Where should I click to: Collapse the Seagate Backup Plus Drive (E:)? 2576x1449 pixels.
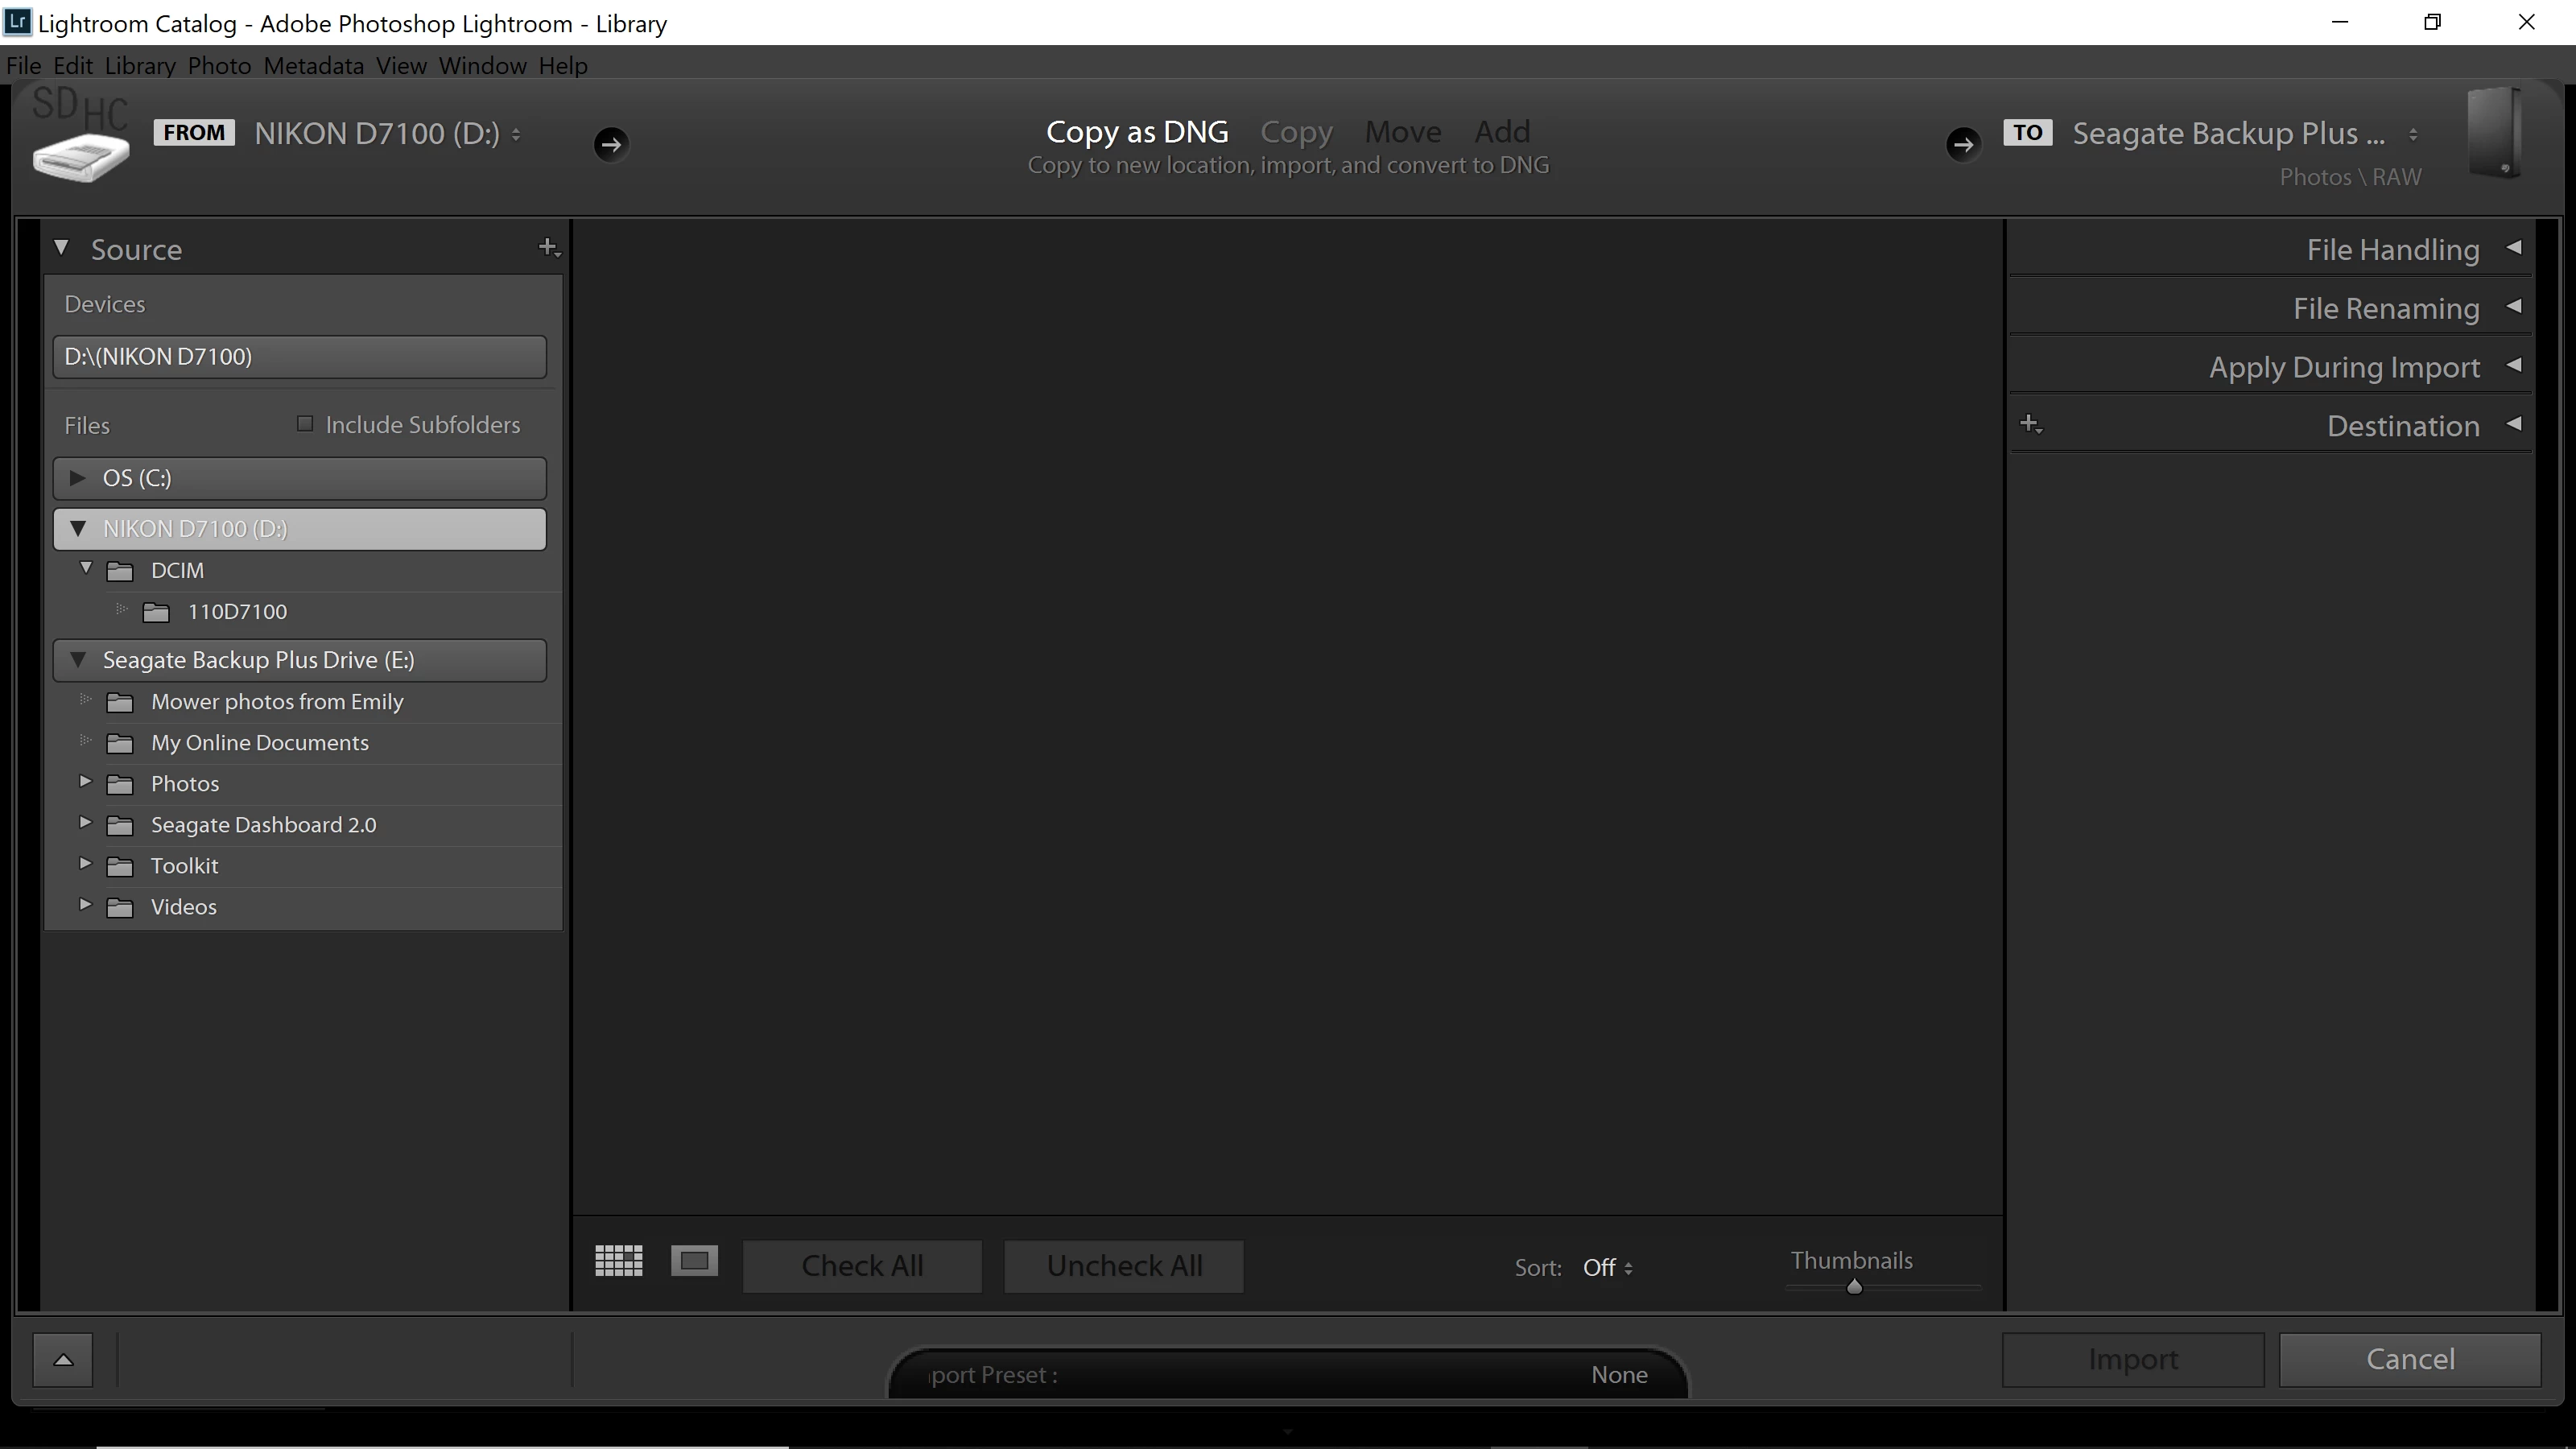(x=77, y=660)
